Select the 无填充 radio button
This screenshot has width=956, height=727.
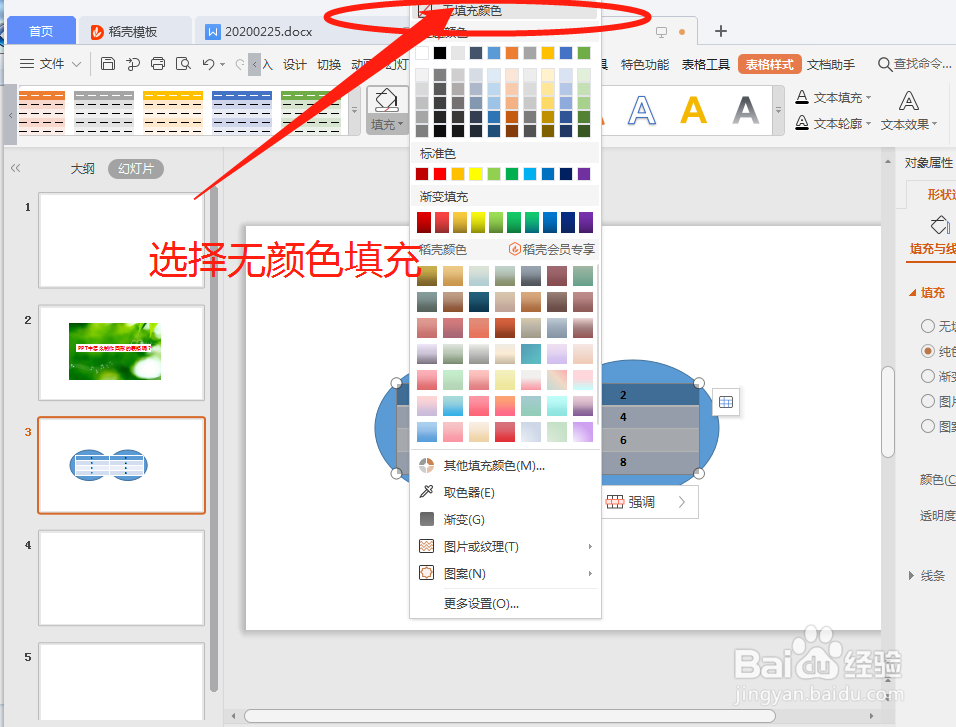pos(927,326)
